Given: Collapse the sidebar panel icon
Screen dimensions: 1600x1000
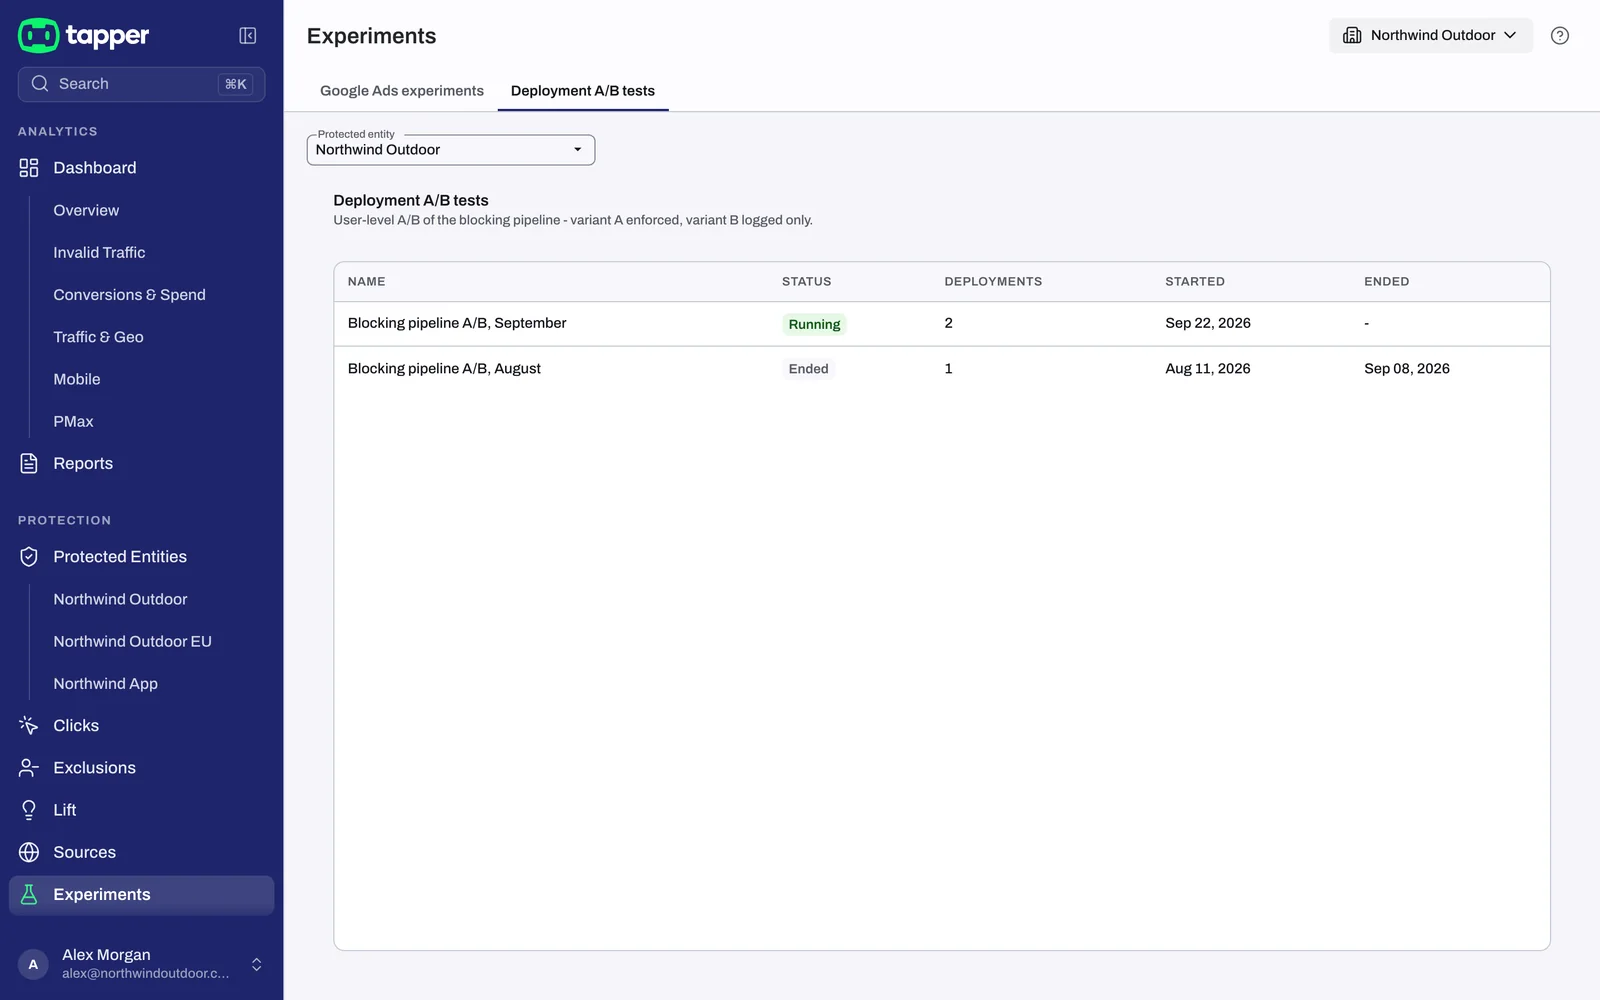Looking at the screenshot, I should click(248, 36).
